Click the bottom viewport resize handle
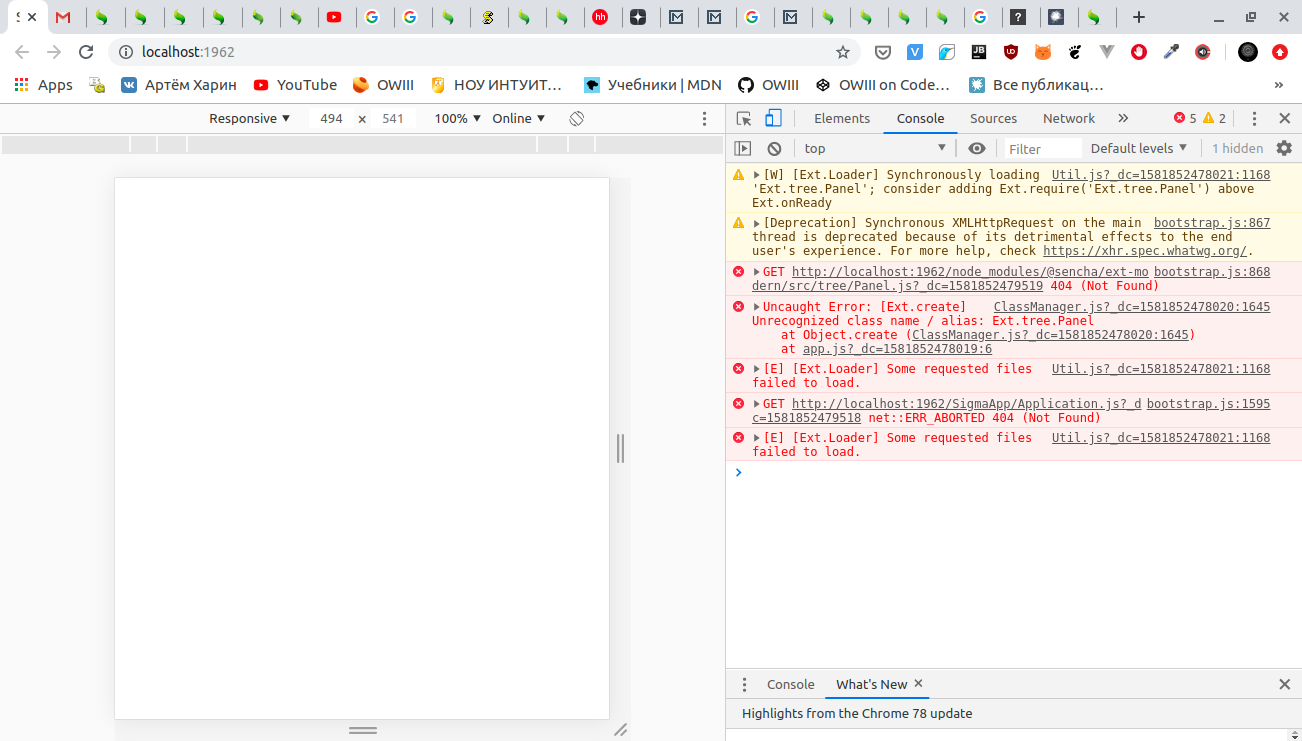The width and height of the screenshot is (1302, 741). pos(363,730)
